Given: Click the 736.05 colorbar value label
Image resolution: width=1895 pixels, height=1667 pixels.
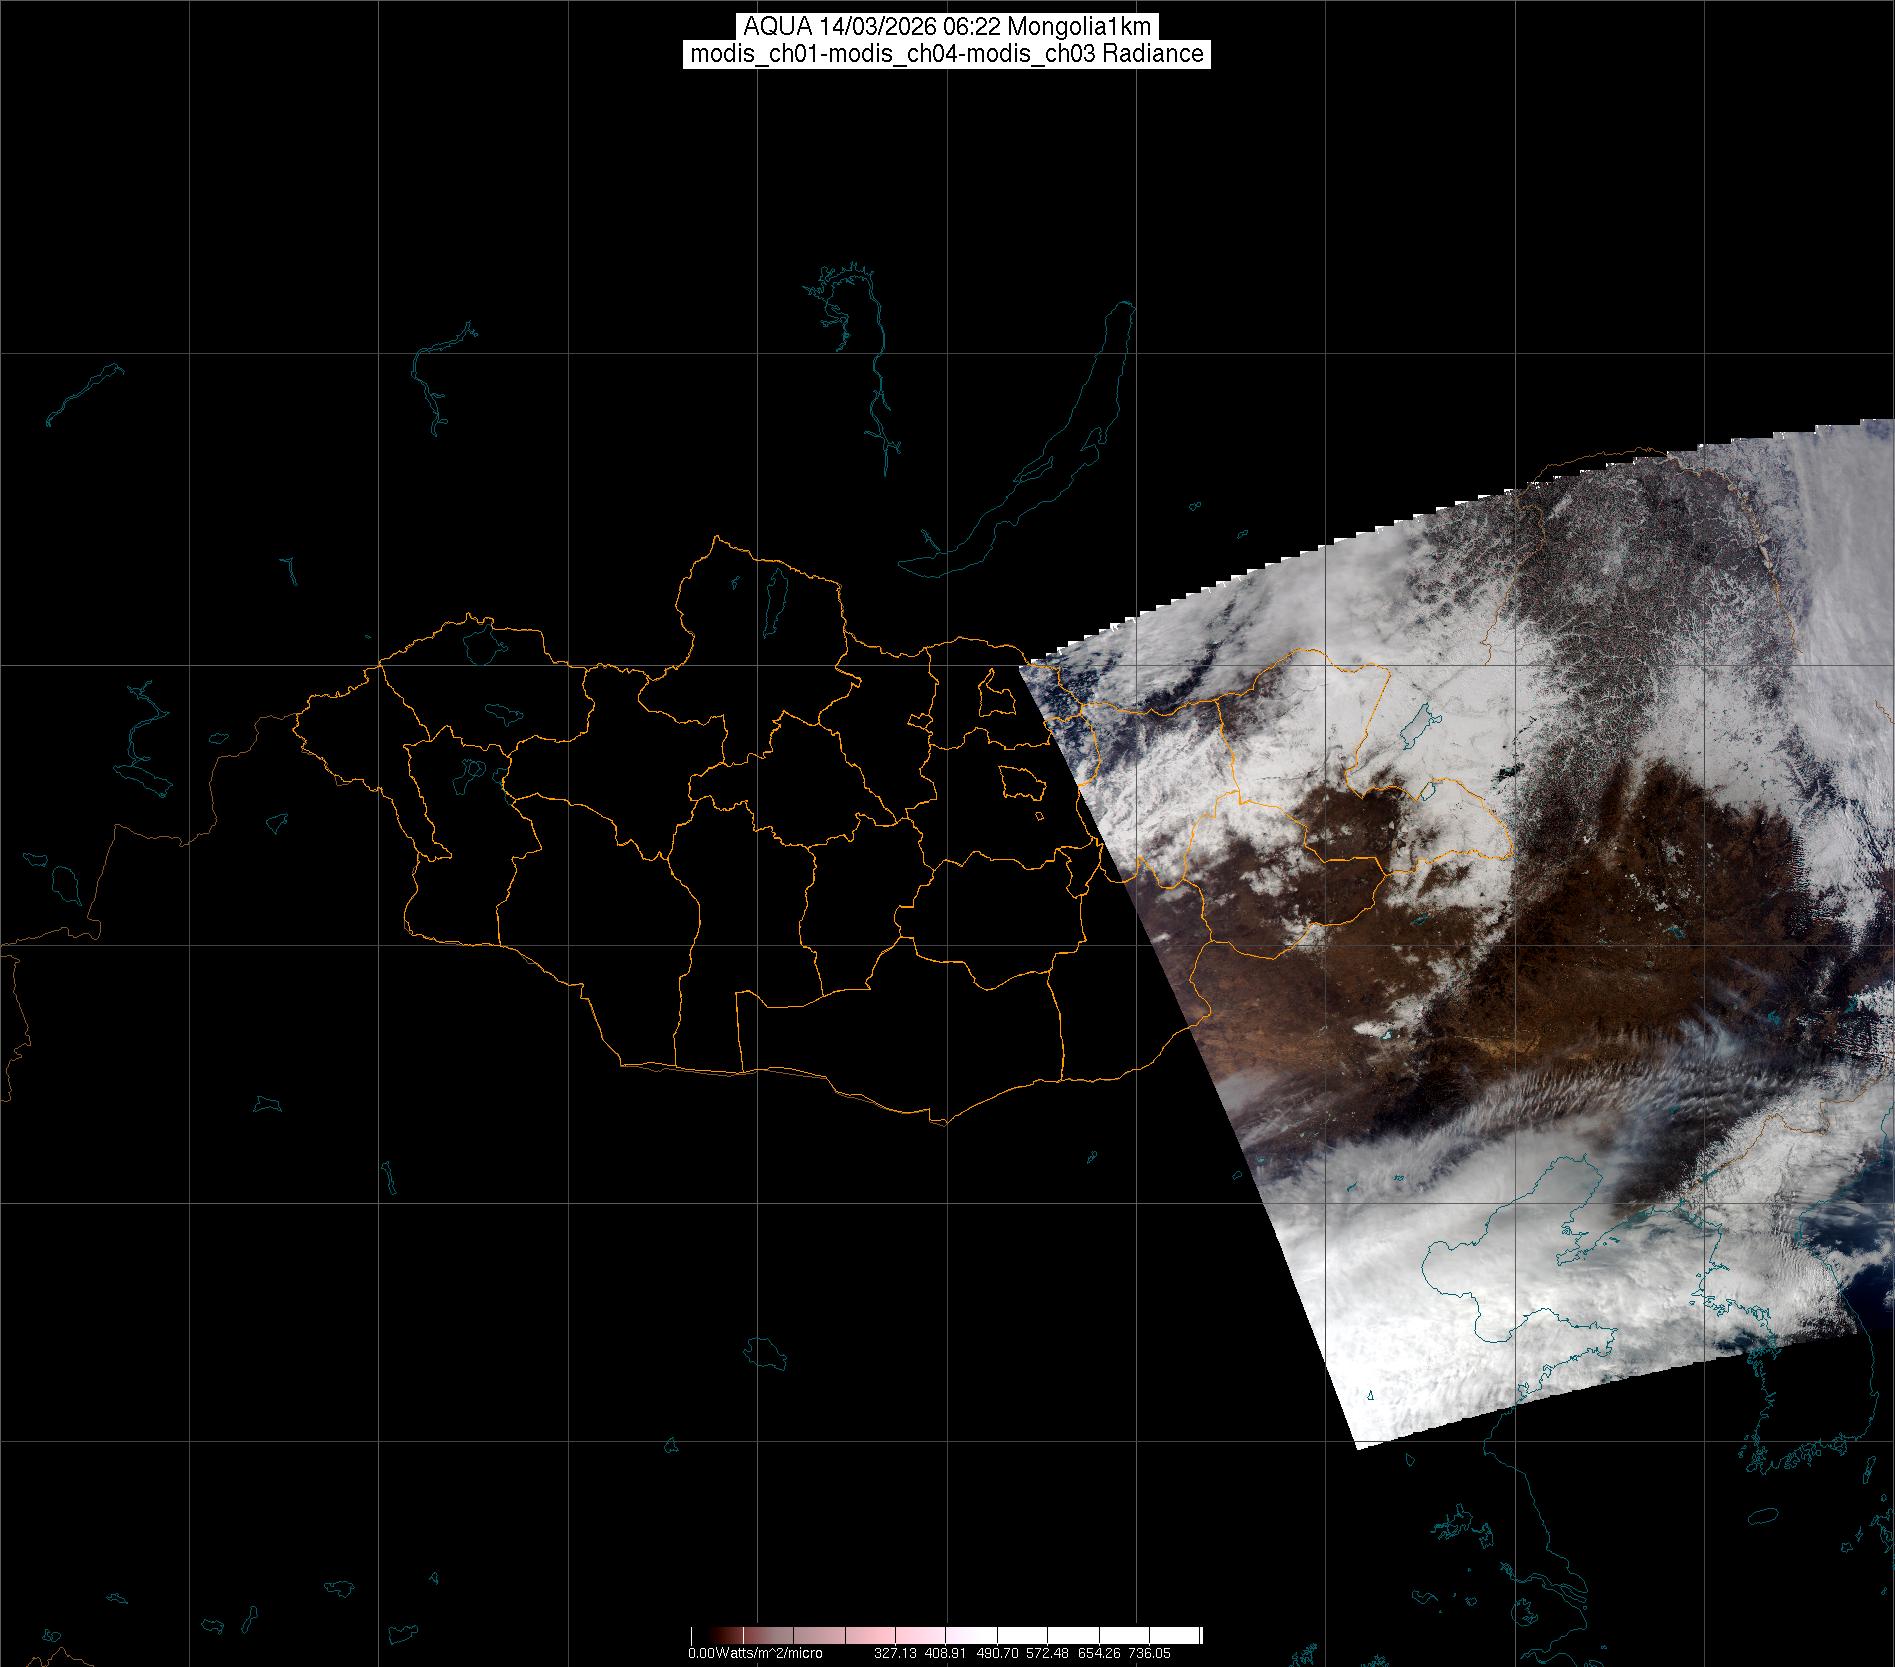Looking at the screenshot, I should [x=1148, y=1654].
